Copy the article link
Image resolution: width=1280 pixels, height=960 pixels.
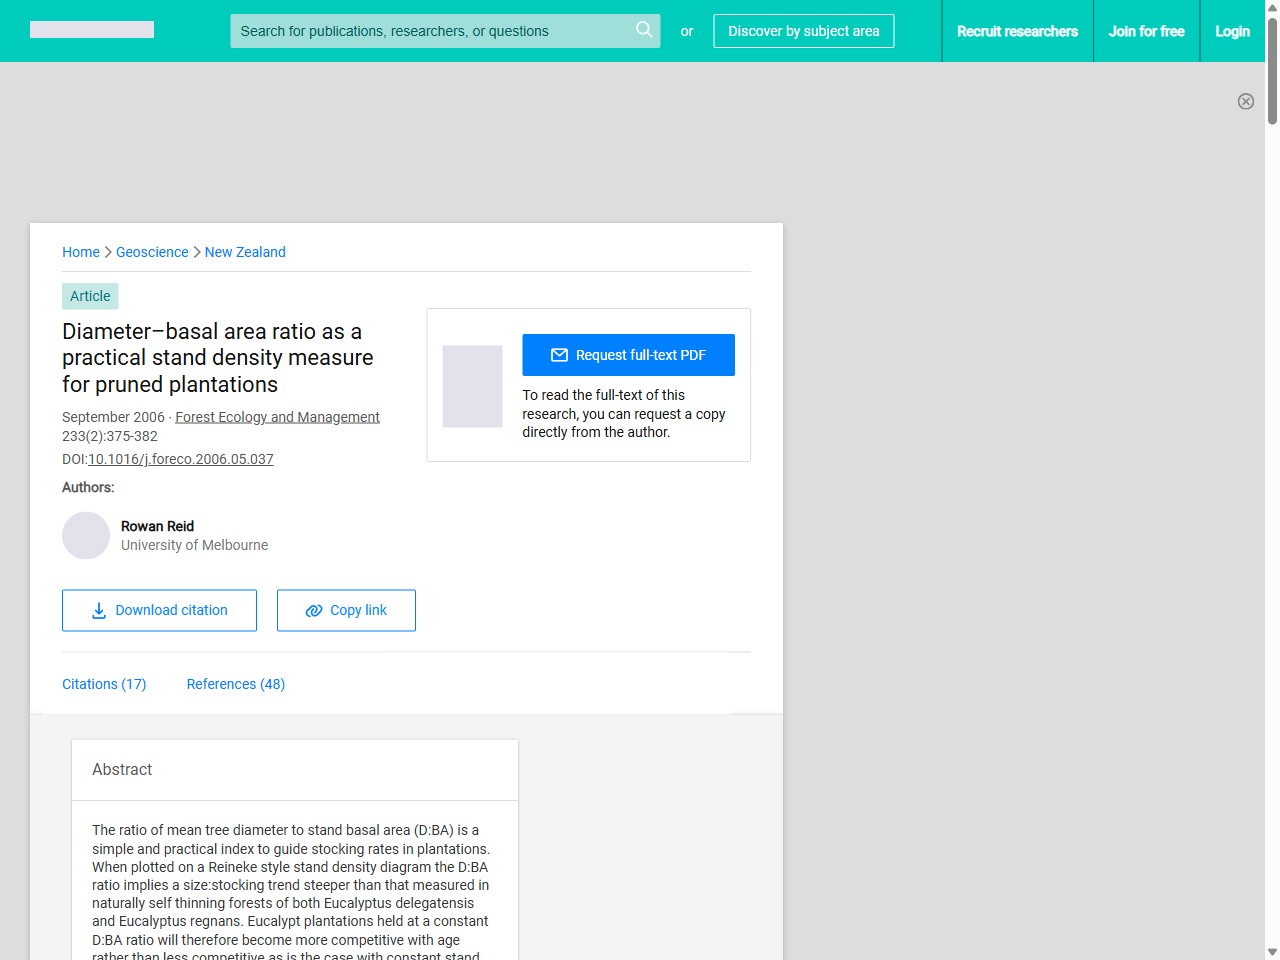(346, 610)
